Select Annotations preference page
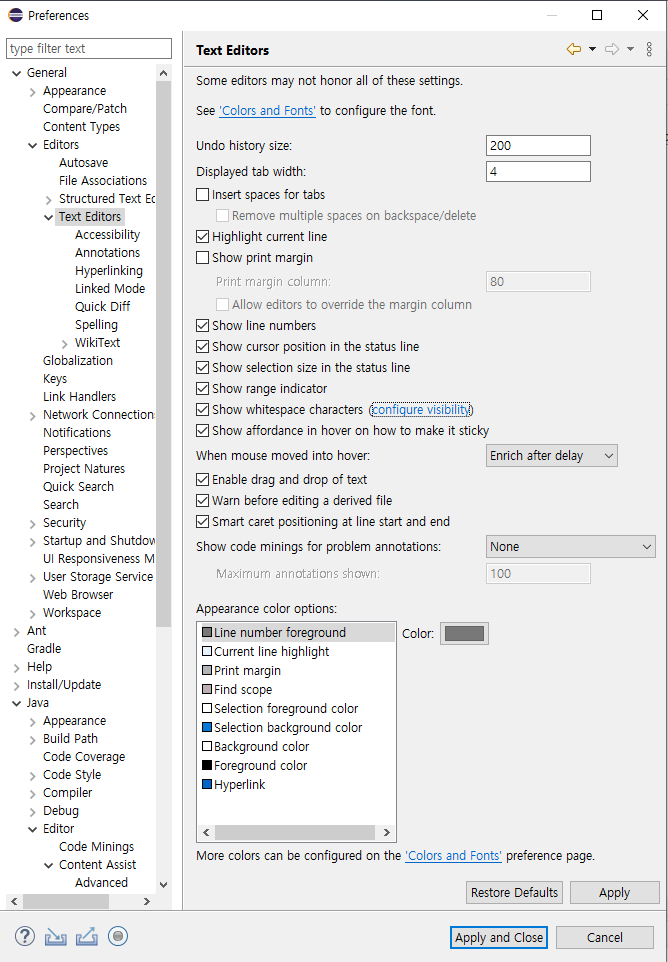The image size is (668, 962). click(x=107, y=253)
